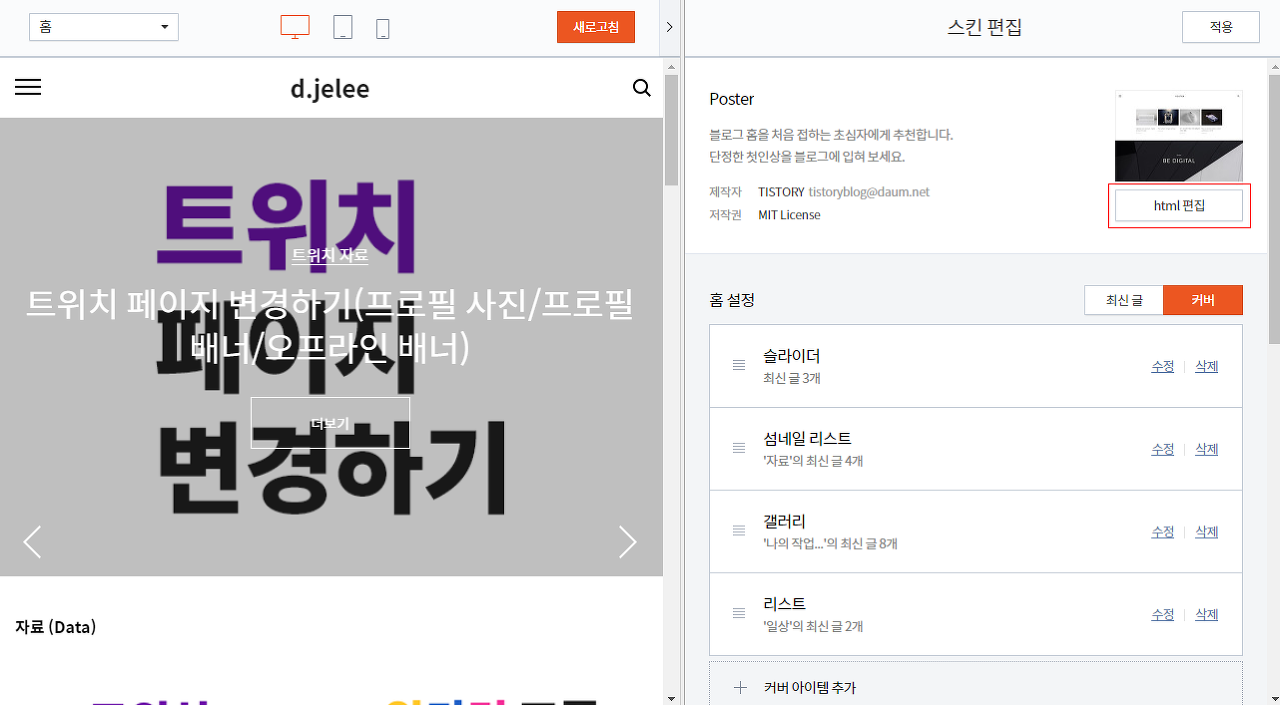1280x705 pixels.
Task: Apply skin changes with 적용 button
Action: click(x=1220, y=27)
